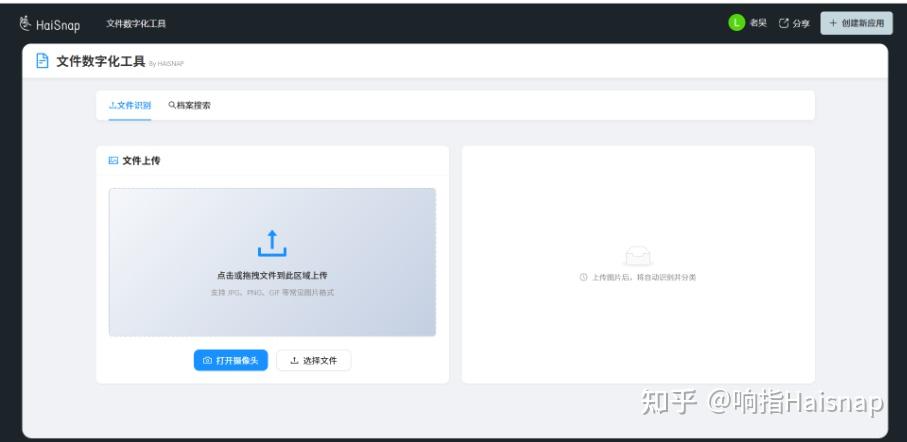Click the camera icon in 打开摄像头 button
Viewport: 907px width, 442px height.
tap(208, 360)
